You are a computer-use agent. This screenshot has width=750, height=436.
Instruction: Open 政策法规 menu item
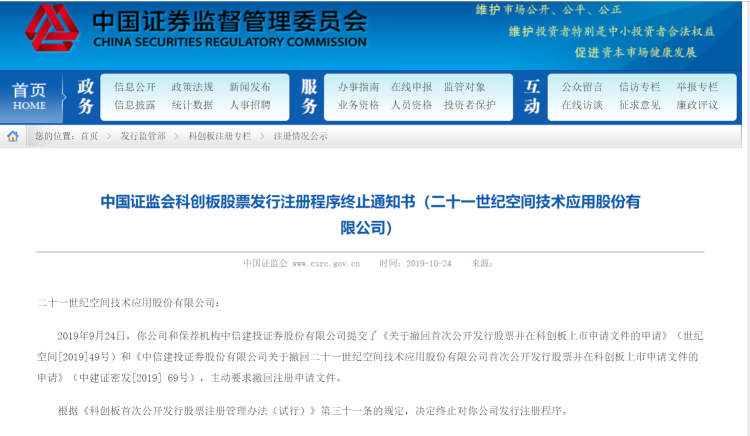(x=192, y=87)
